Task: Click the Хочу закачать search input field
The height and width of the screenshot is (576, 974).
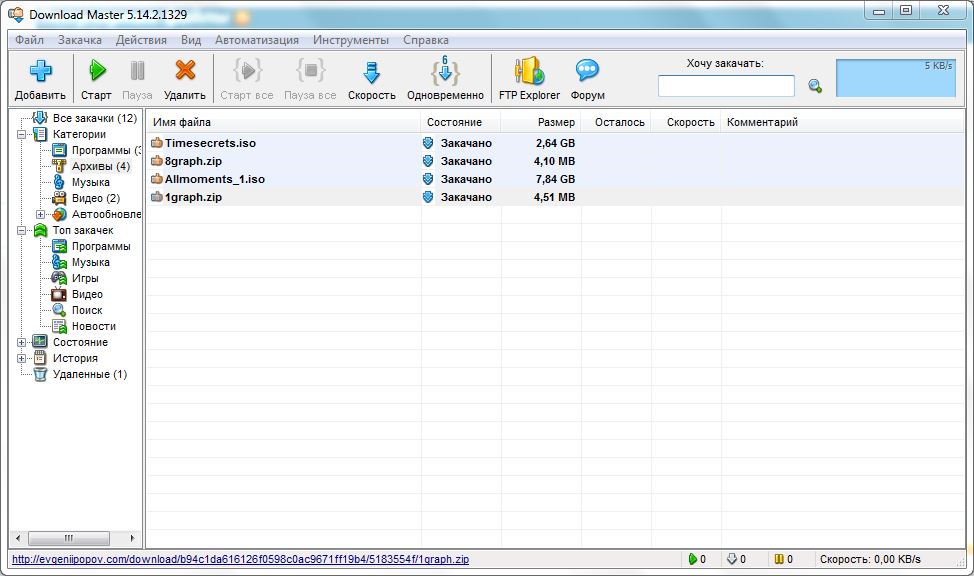Action: [x=726, y=86]
